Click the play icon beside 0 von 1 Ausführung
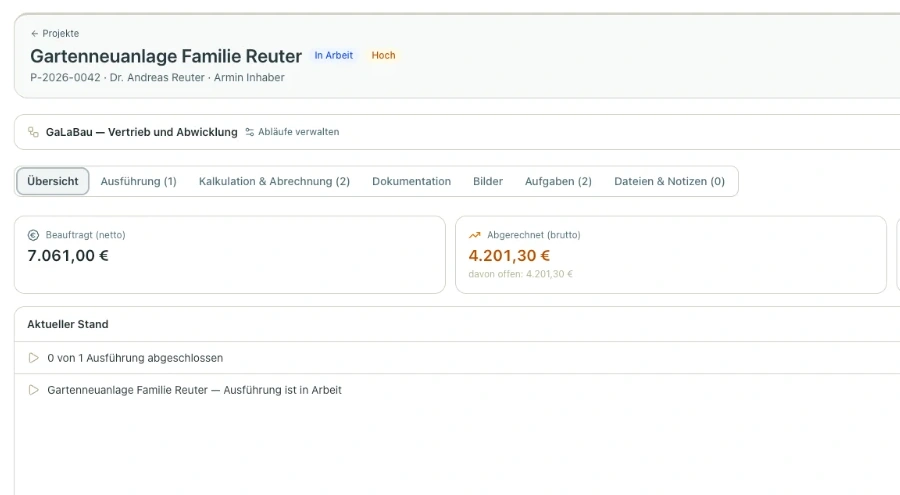Screen dimensions: 900x495 click(x=33, y=358)
